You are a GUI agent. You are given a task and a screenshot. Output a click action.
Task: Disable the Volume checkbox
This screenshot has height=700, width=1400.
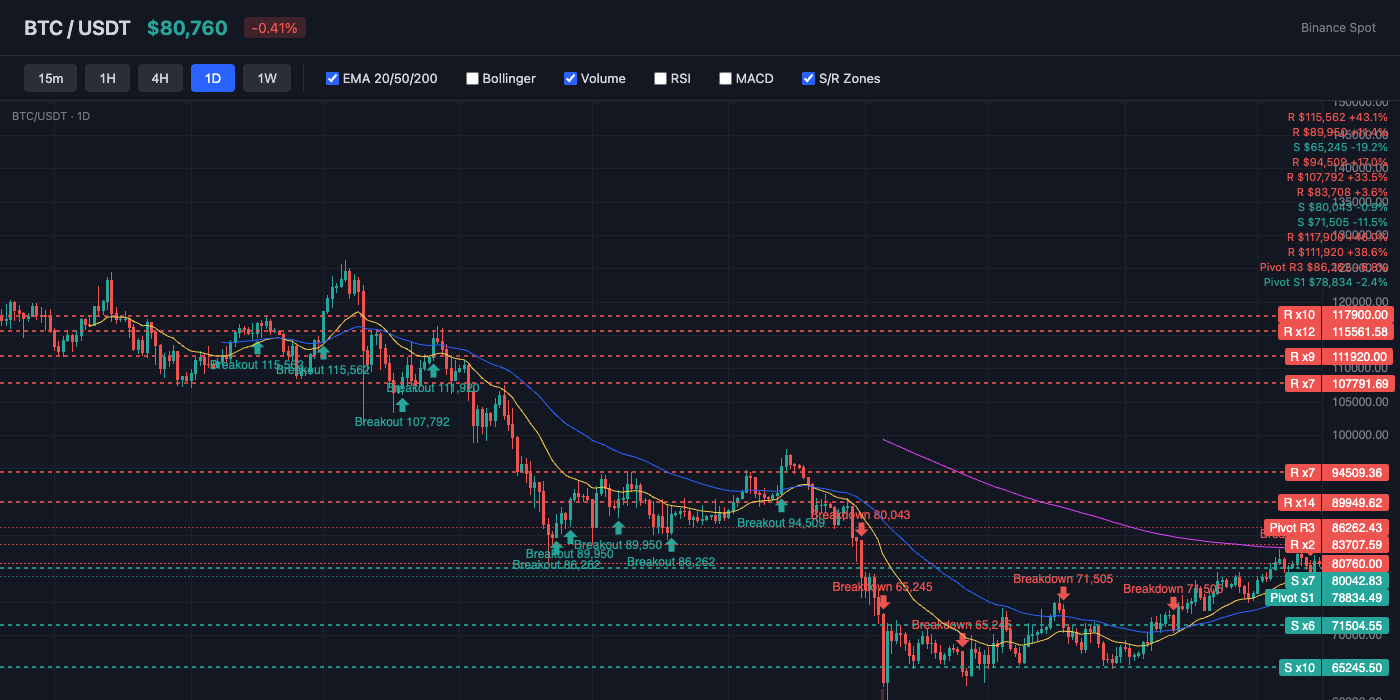point(570,78)
